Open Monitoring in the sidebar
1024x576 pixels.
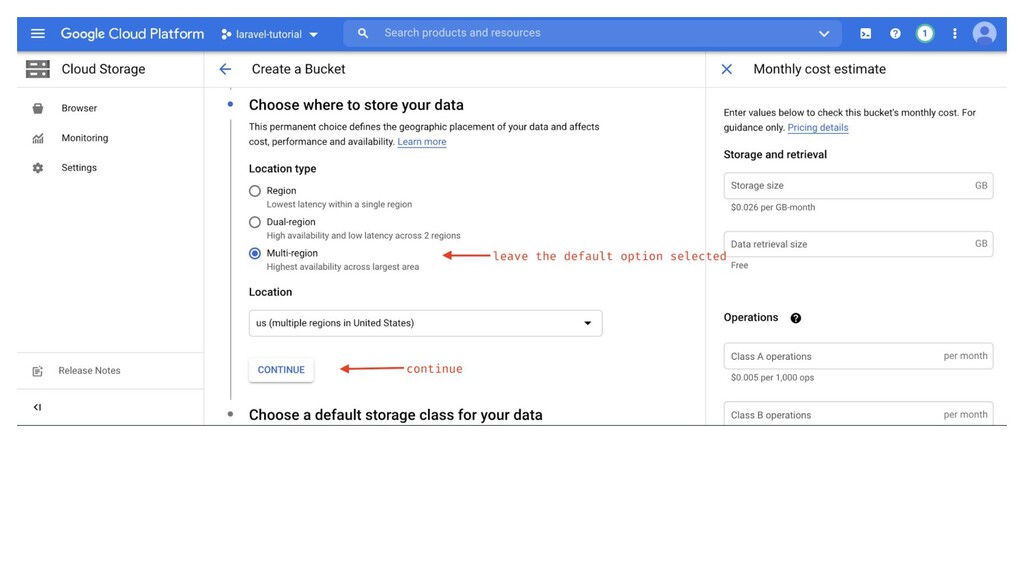click(x=85, y=138)
